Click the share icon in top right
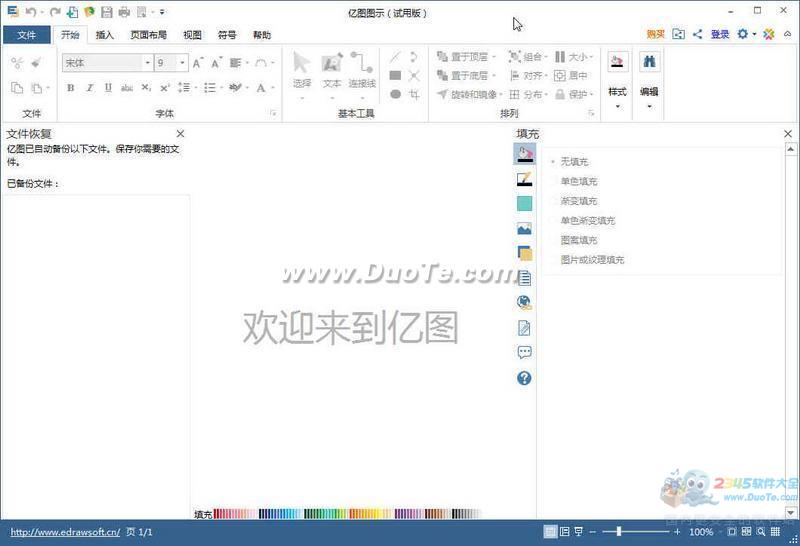The height and width of the screenshot is (546, 800). 697,34
